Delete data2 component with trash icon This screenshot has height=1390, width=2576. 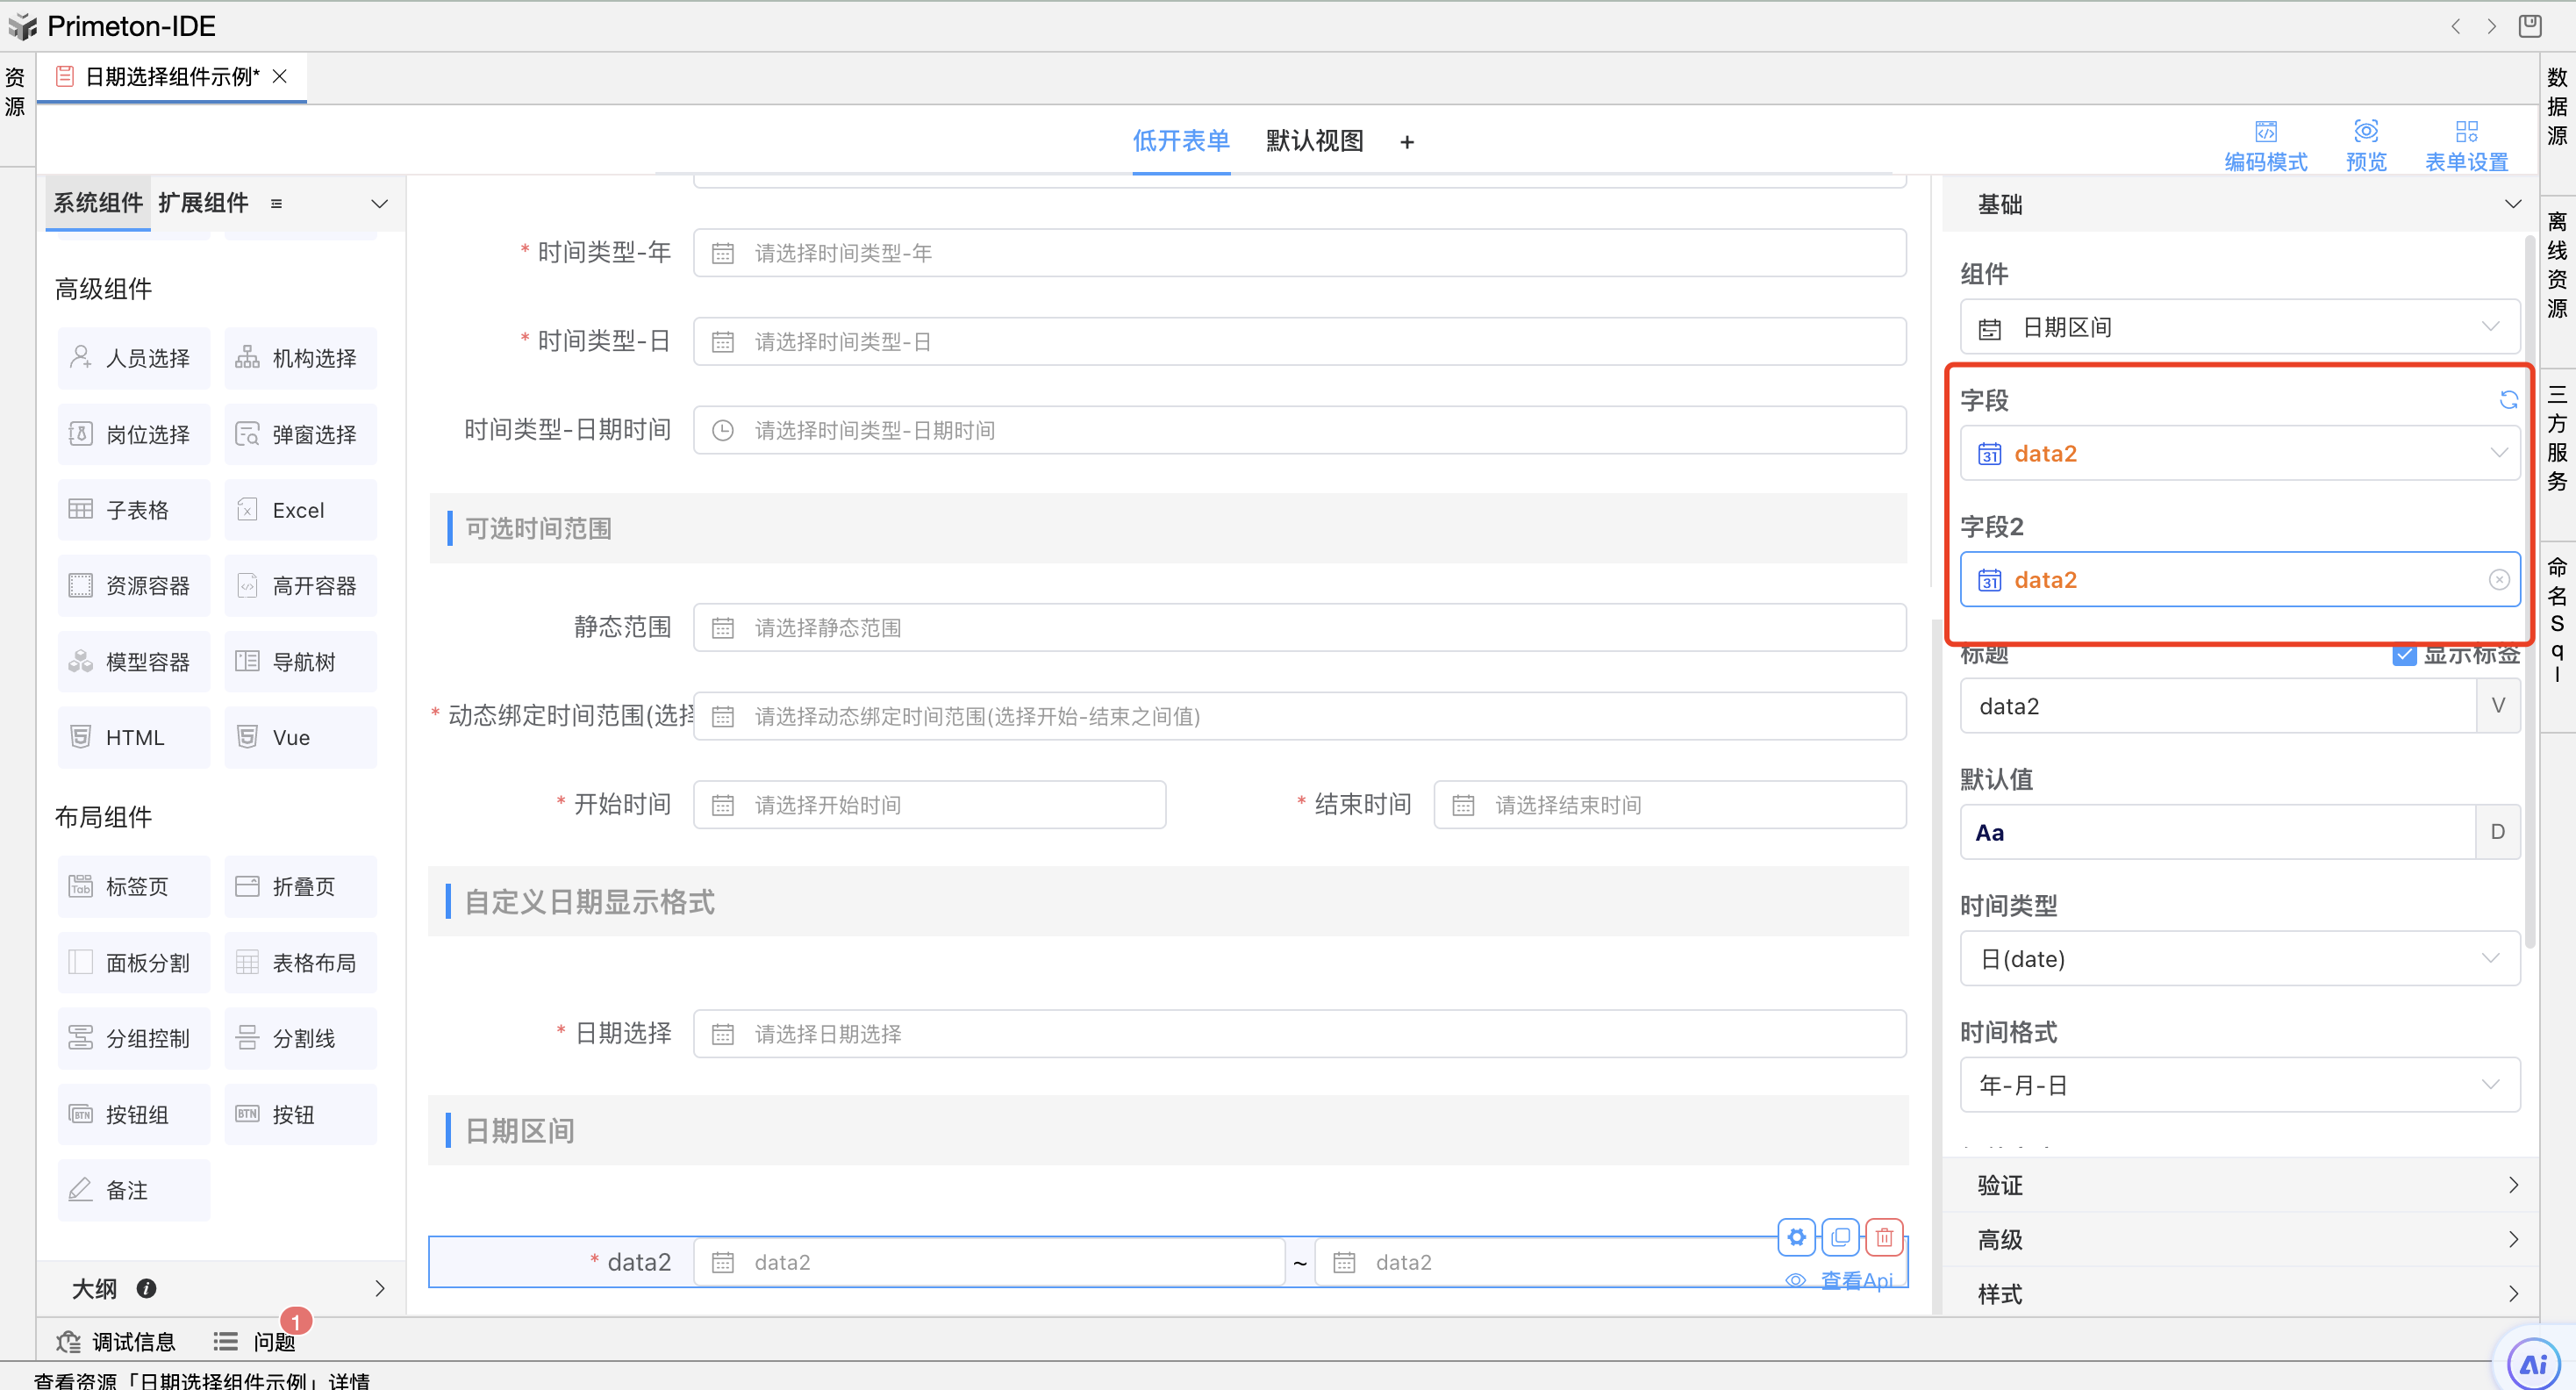[x=1884, y=1237]
